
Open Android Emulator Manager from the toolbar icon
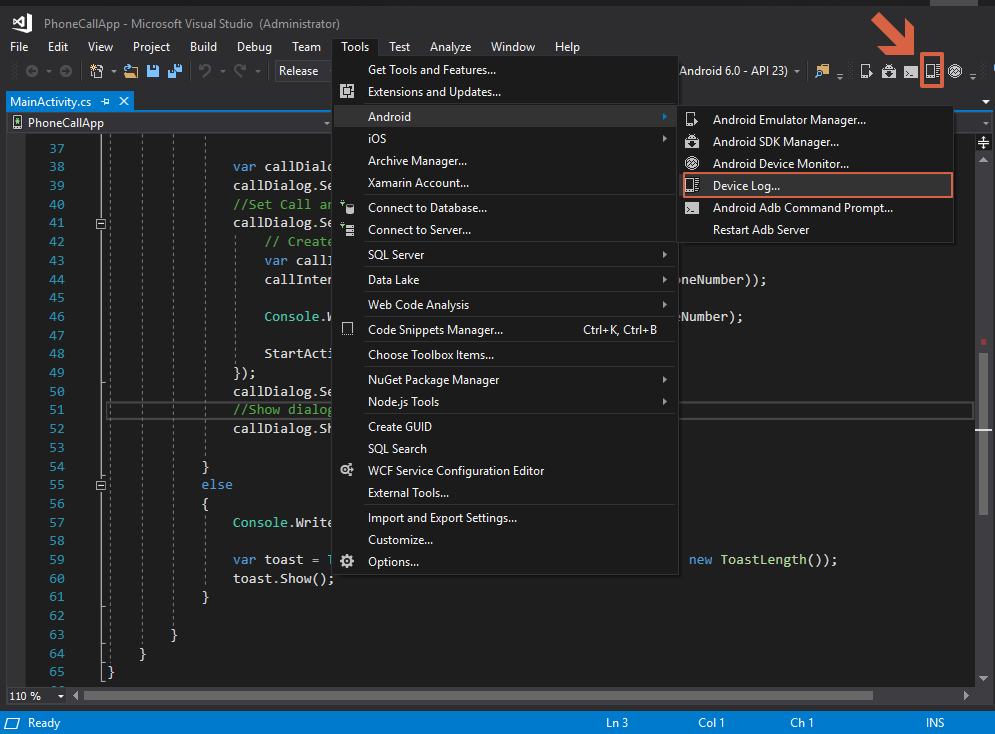[x=866, y=71]
